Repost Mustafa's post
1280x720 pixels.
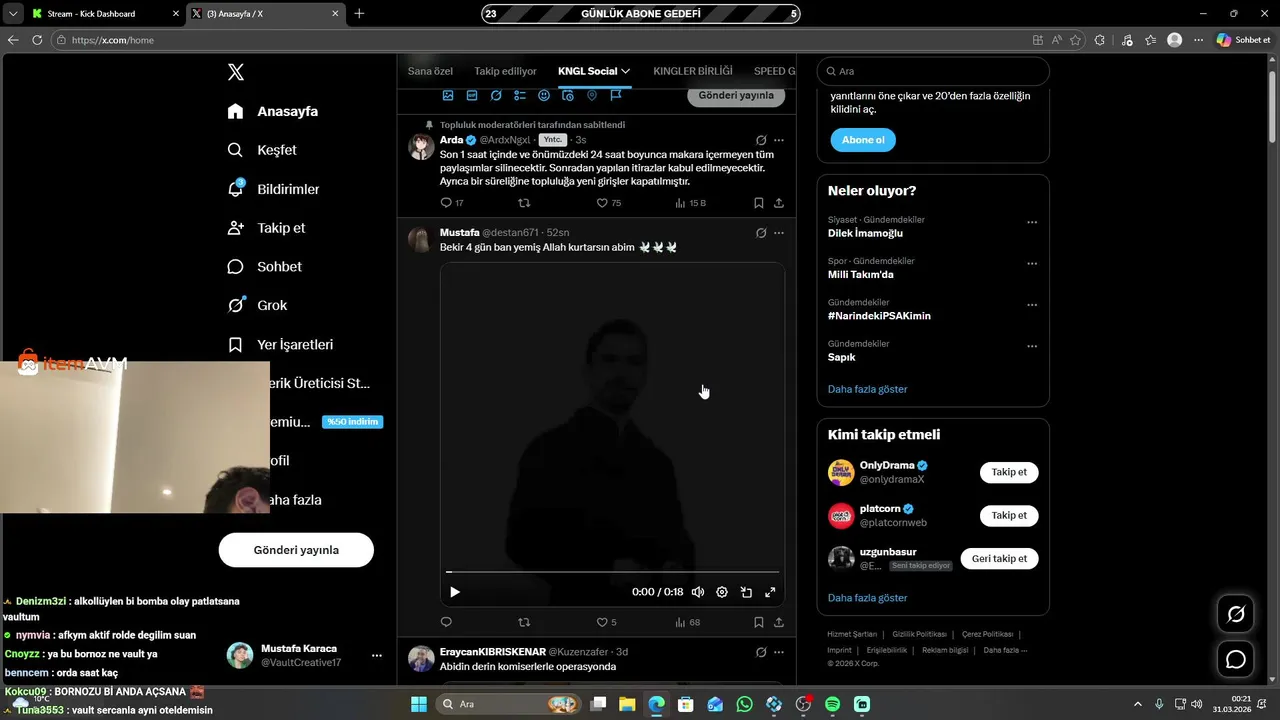pos(524,622)
